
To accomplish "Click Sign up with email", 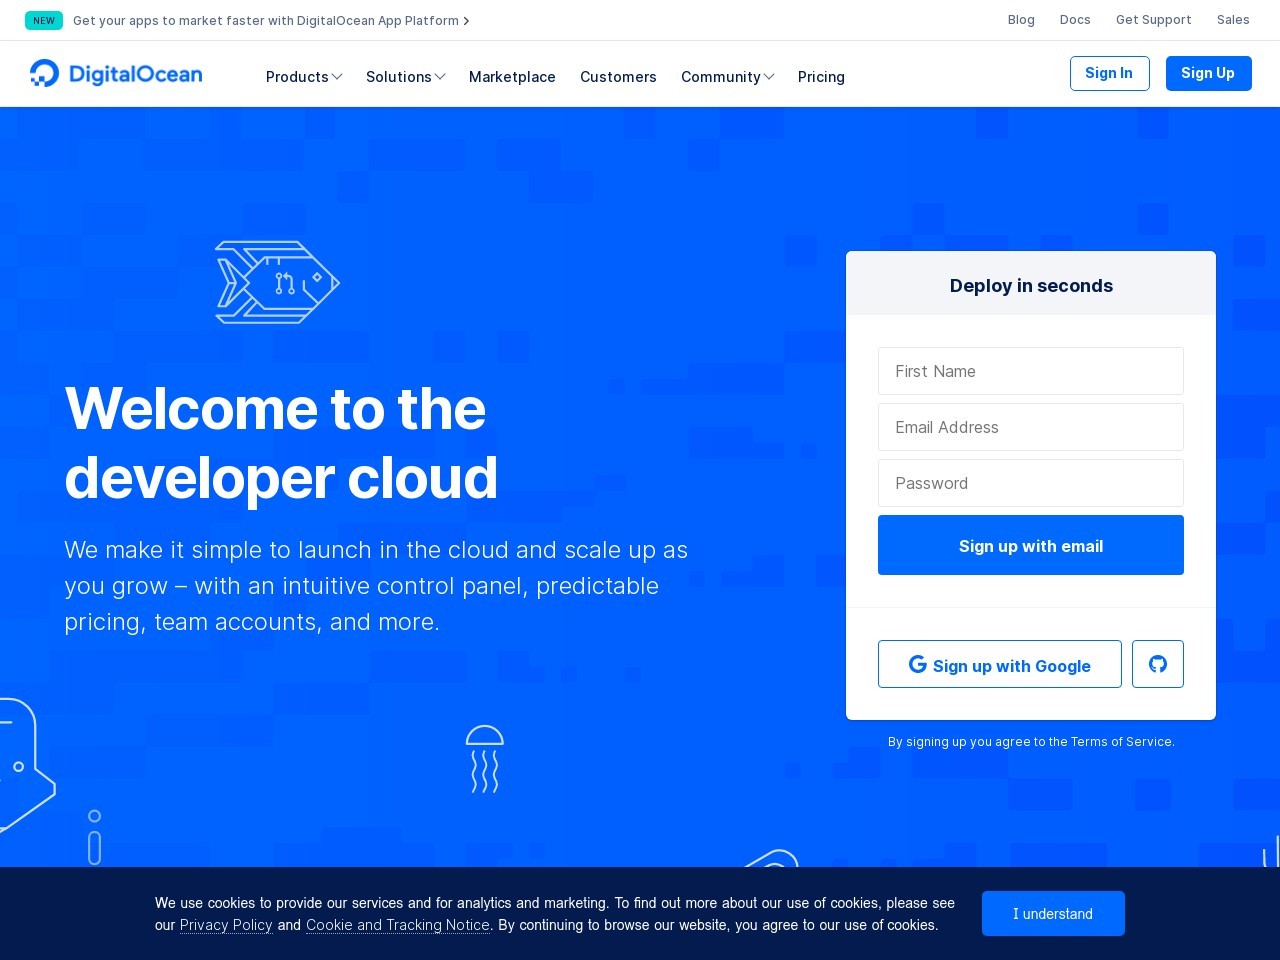I will [1031, 545].
